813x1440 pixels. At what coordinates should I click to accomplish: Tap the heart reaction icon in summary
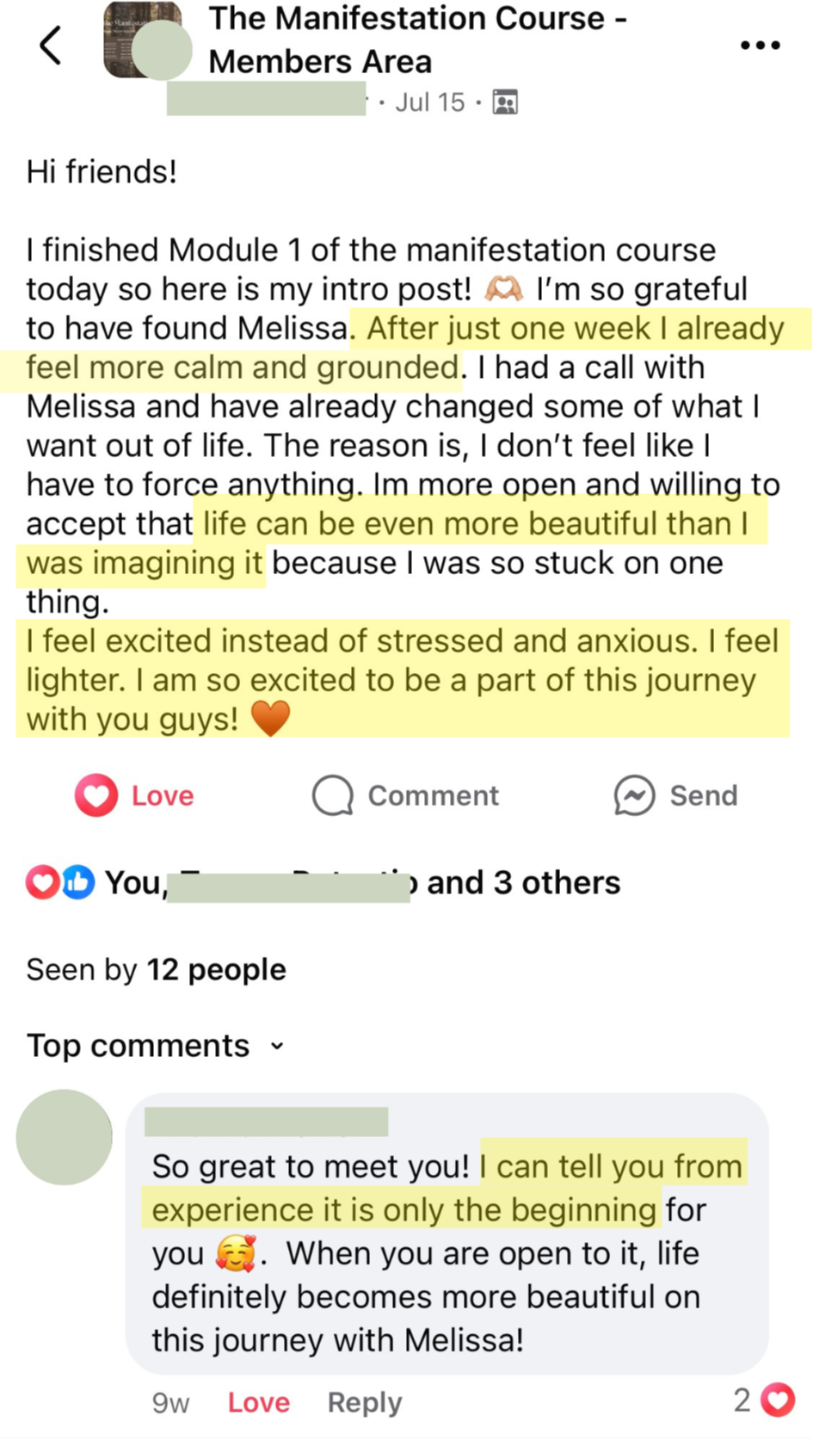point(42,883)
